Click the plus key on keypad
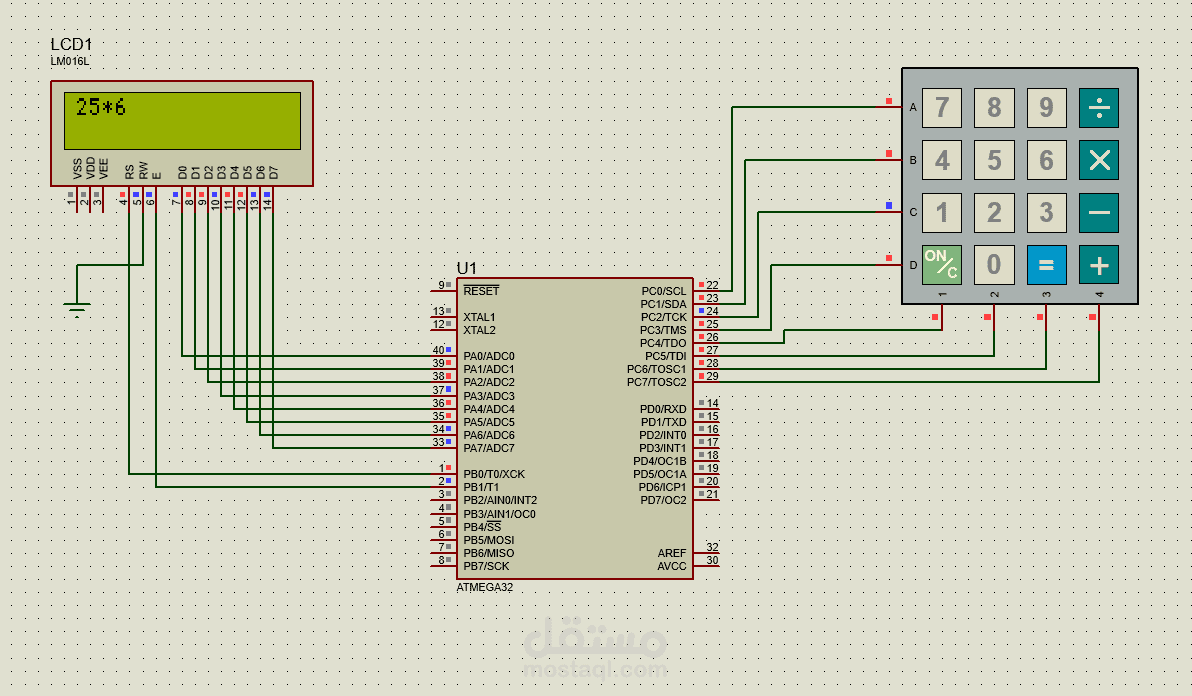 click(x=1098, y=264)
